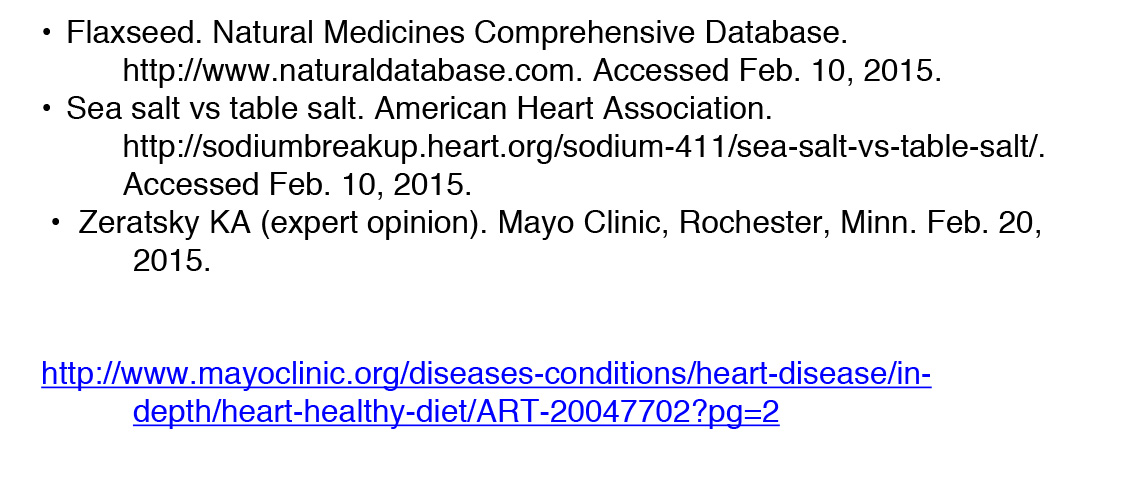Click the 2015 line under Zeratsky
Image resolution: width=1126 pixels, height=483 pixels.
tap(171, 262)
